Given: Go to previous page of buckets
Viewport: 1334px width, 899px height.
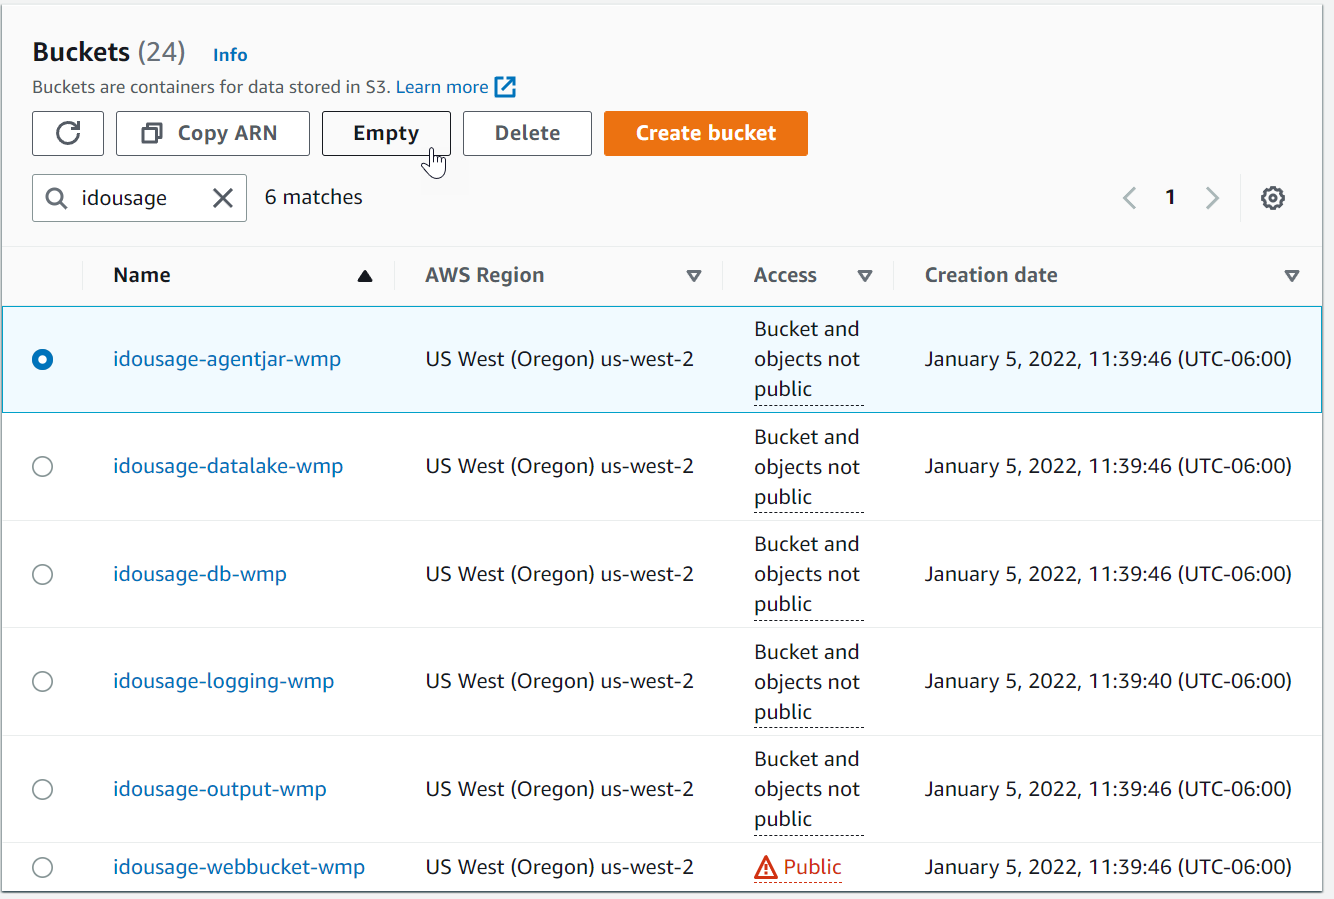Looking at the screenshot, I should pyautogui.click(x=1130, y=198).
